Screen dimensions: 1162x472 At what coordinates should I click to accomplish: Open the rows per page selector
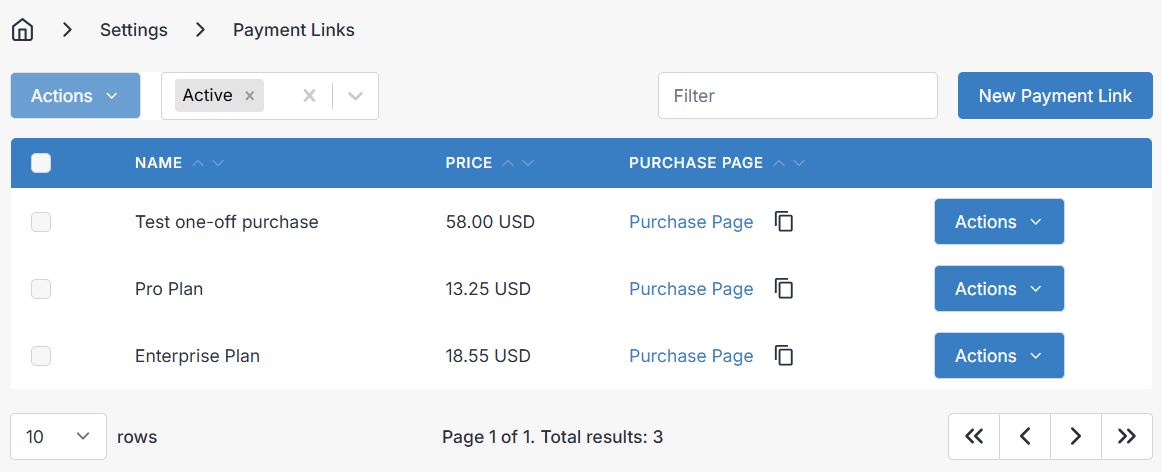[x=58, y=437]
